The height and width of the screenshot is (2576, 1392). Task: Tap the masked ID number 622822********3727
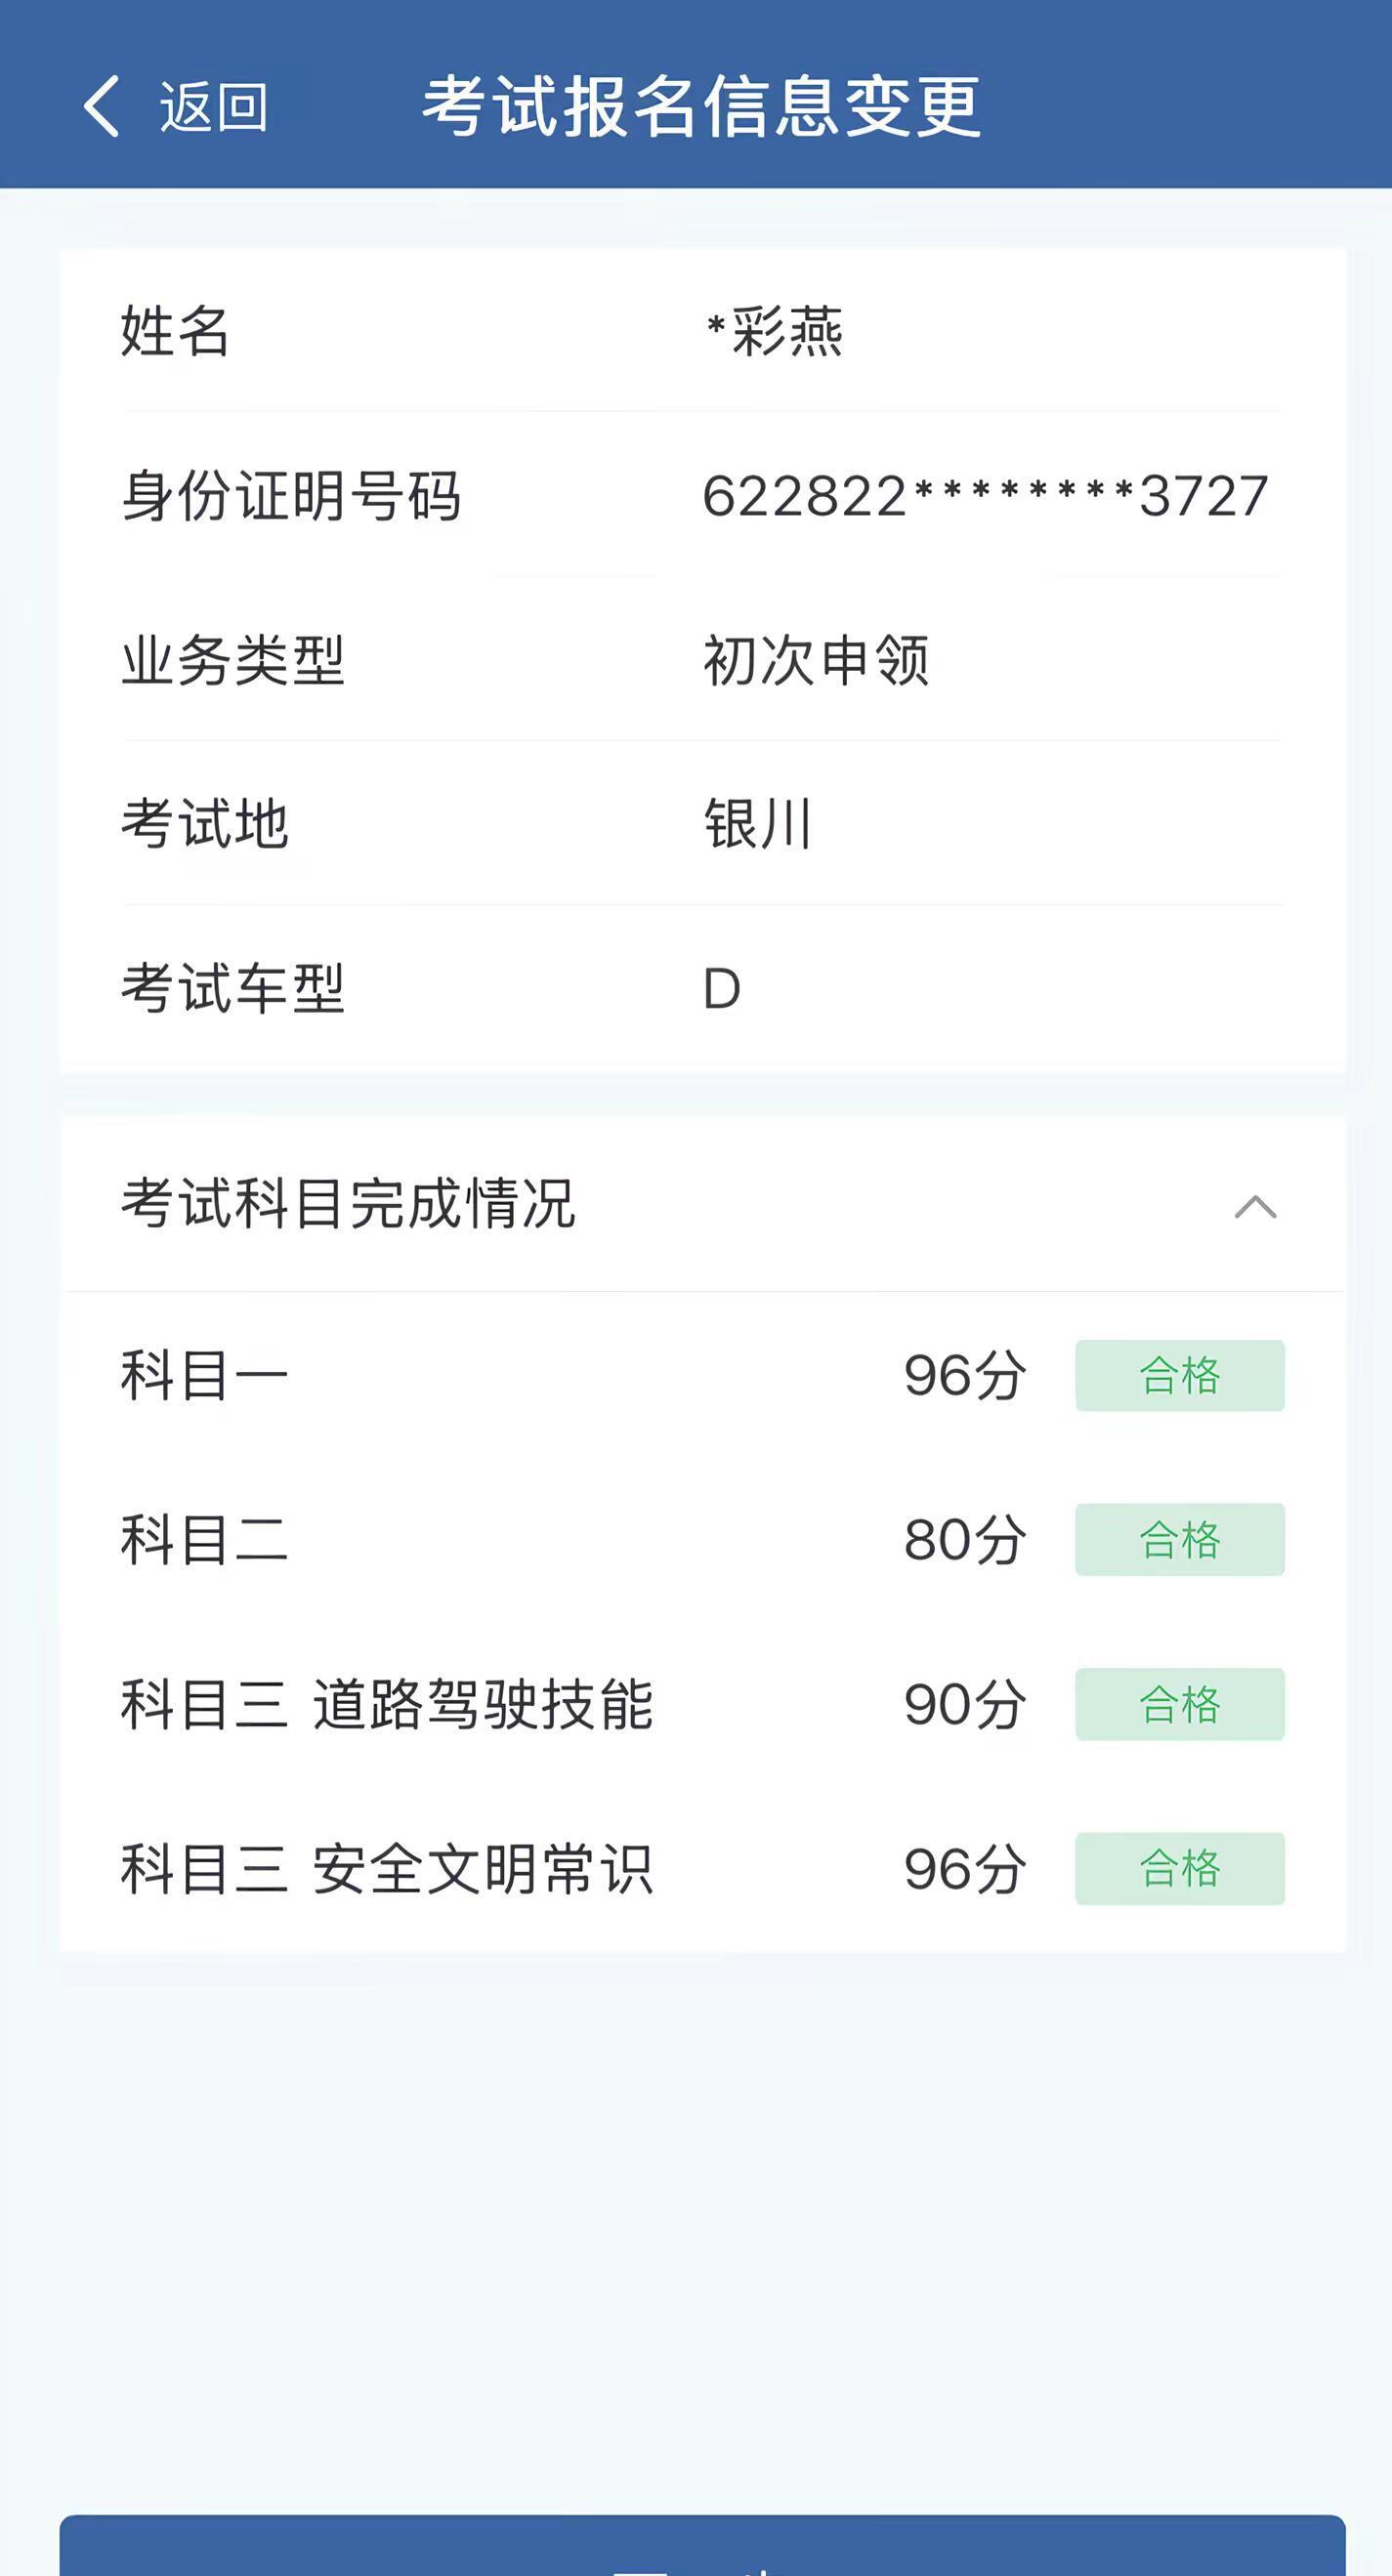pos(985,496)
